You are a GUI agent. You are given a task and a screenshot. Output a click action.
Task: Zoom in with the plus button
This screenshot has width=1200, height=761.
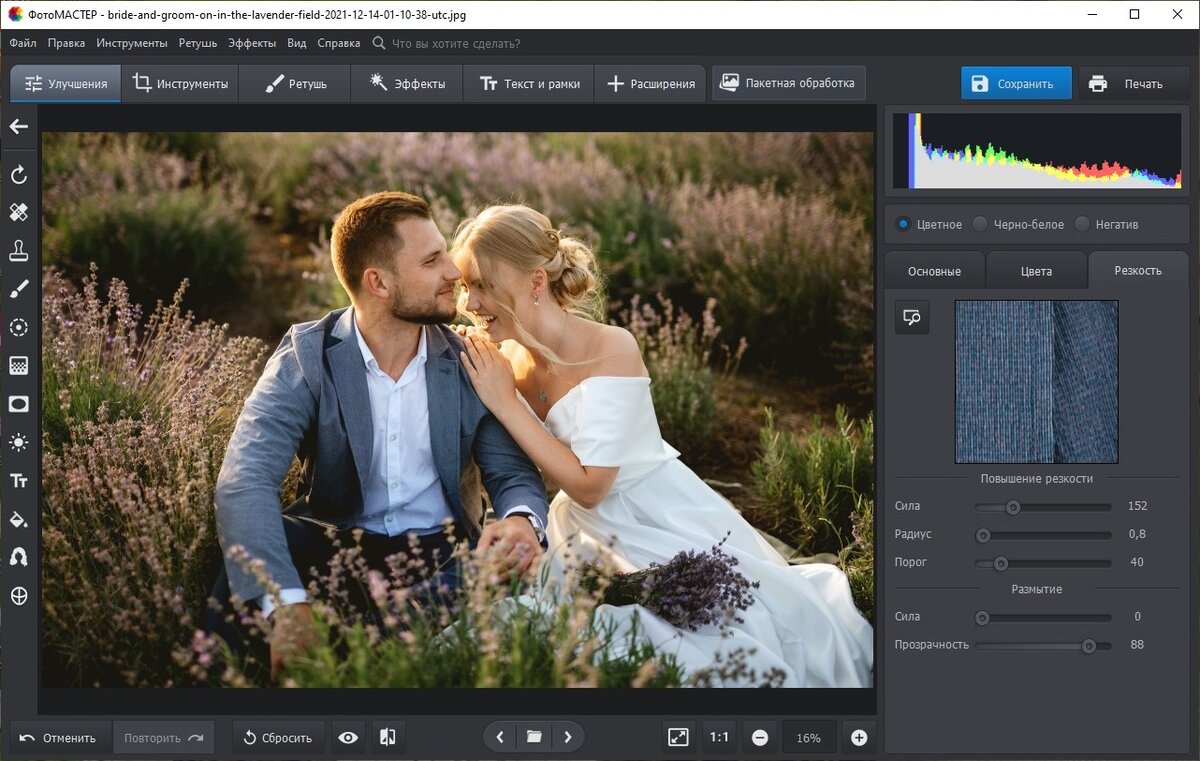point(859,738)
